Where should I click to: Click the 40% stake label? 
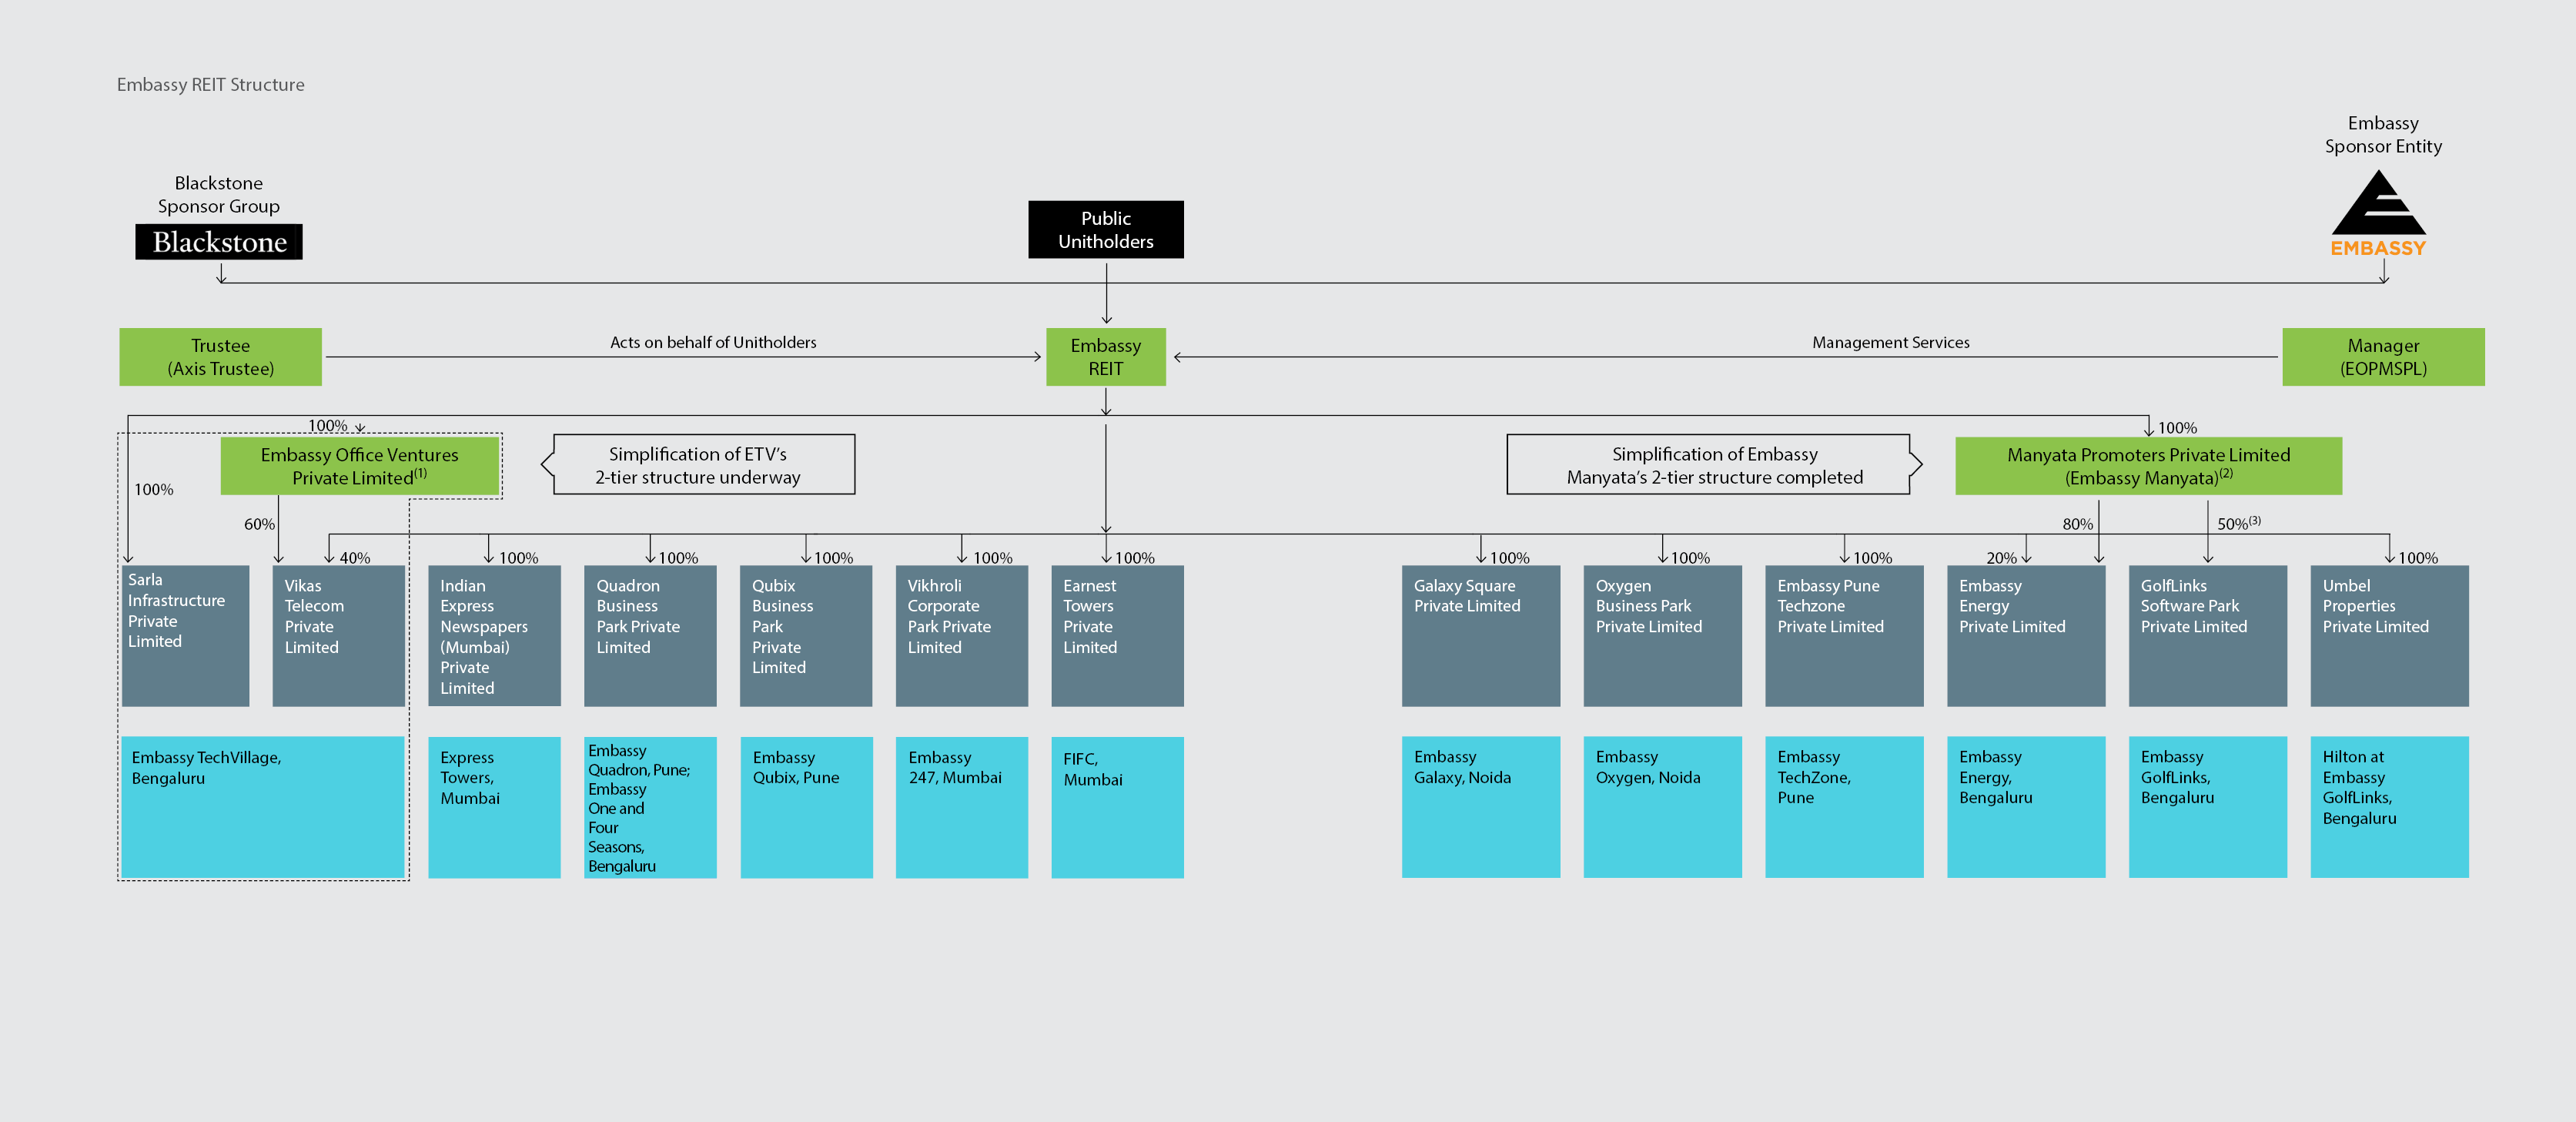pyautogui.click(x=355, y=558)
